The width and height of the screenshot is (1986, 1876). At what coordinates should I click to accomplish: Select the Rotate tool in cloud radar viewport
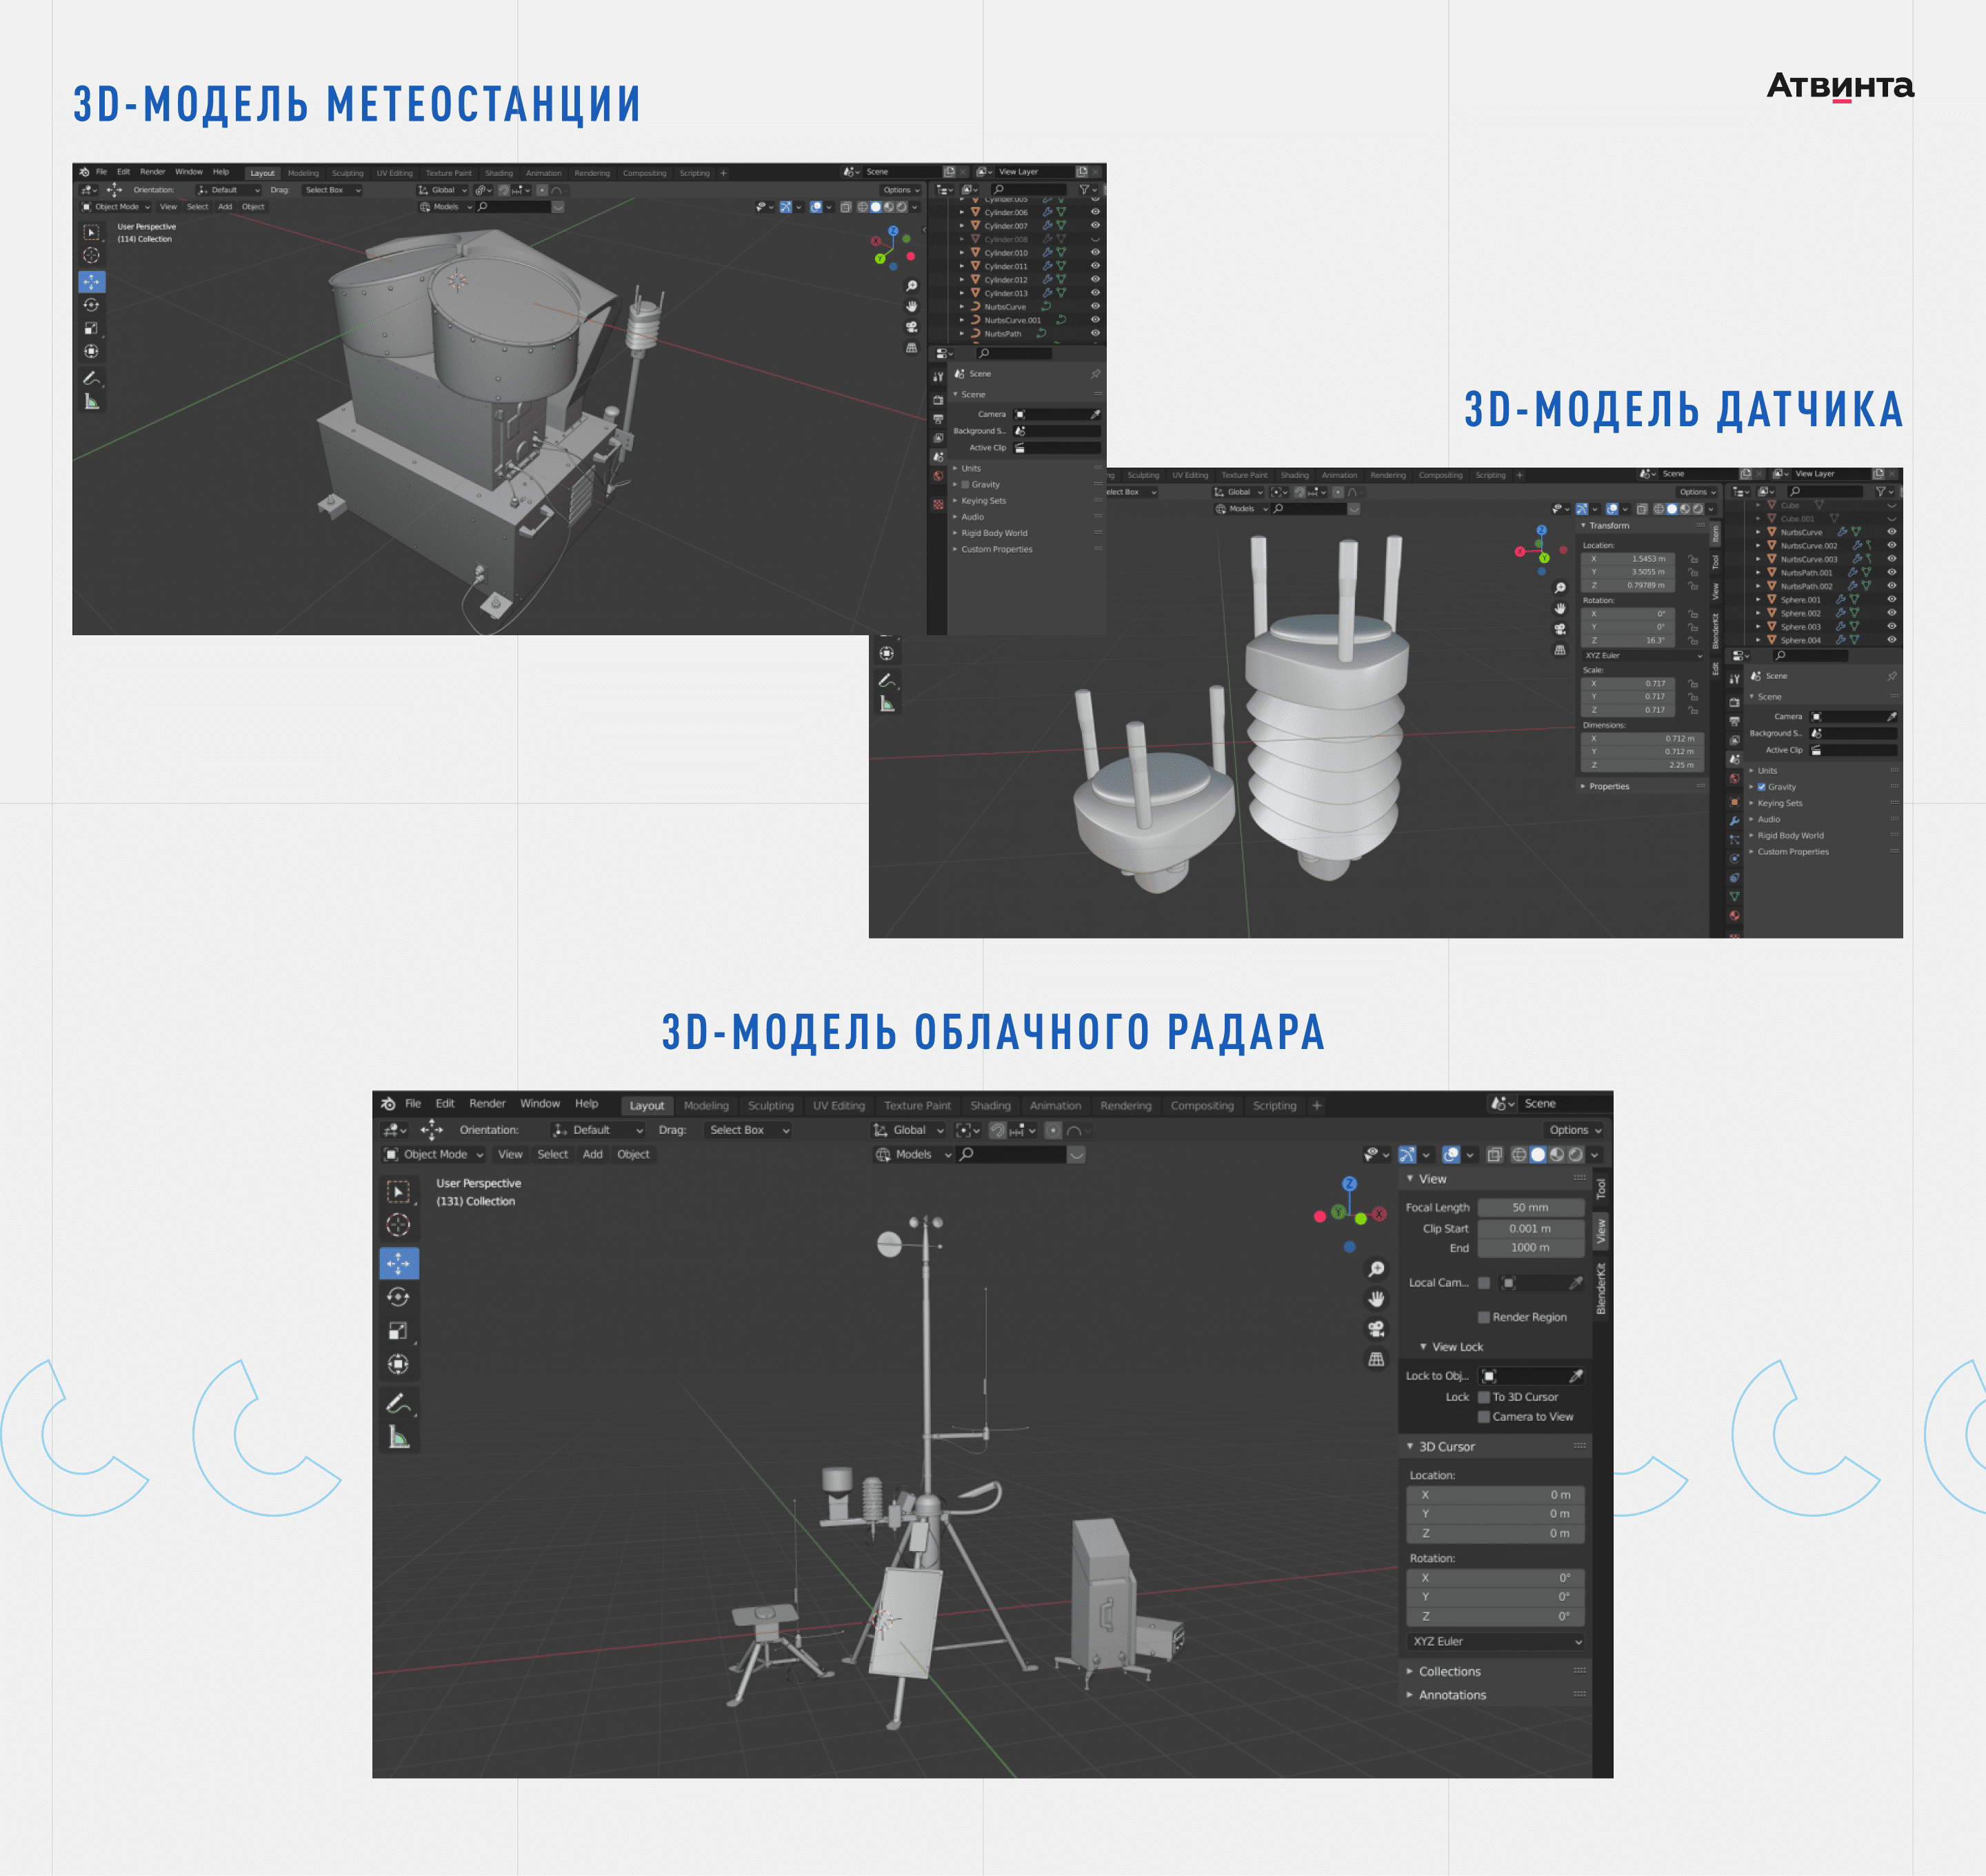[398, 1297]
